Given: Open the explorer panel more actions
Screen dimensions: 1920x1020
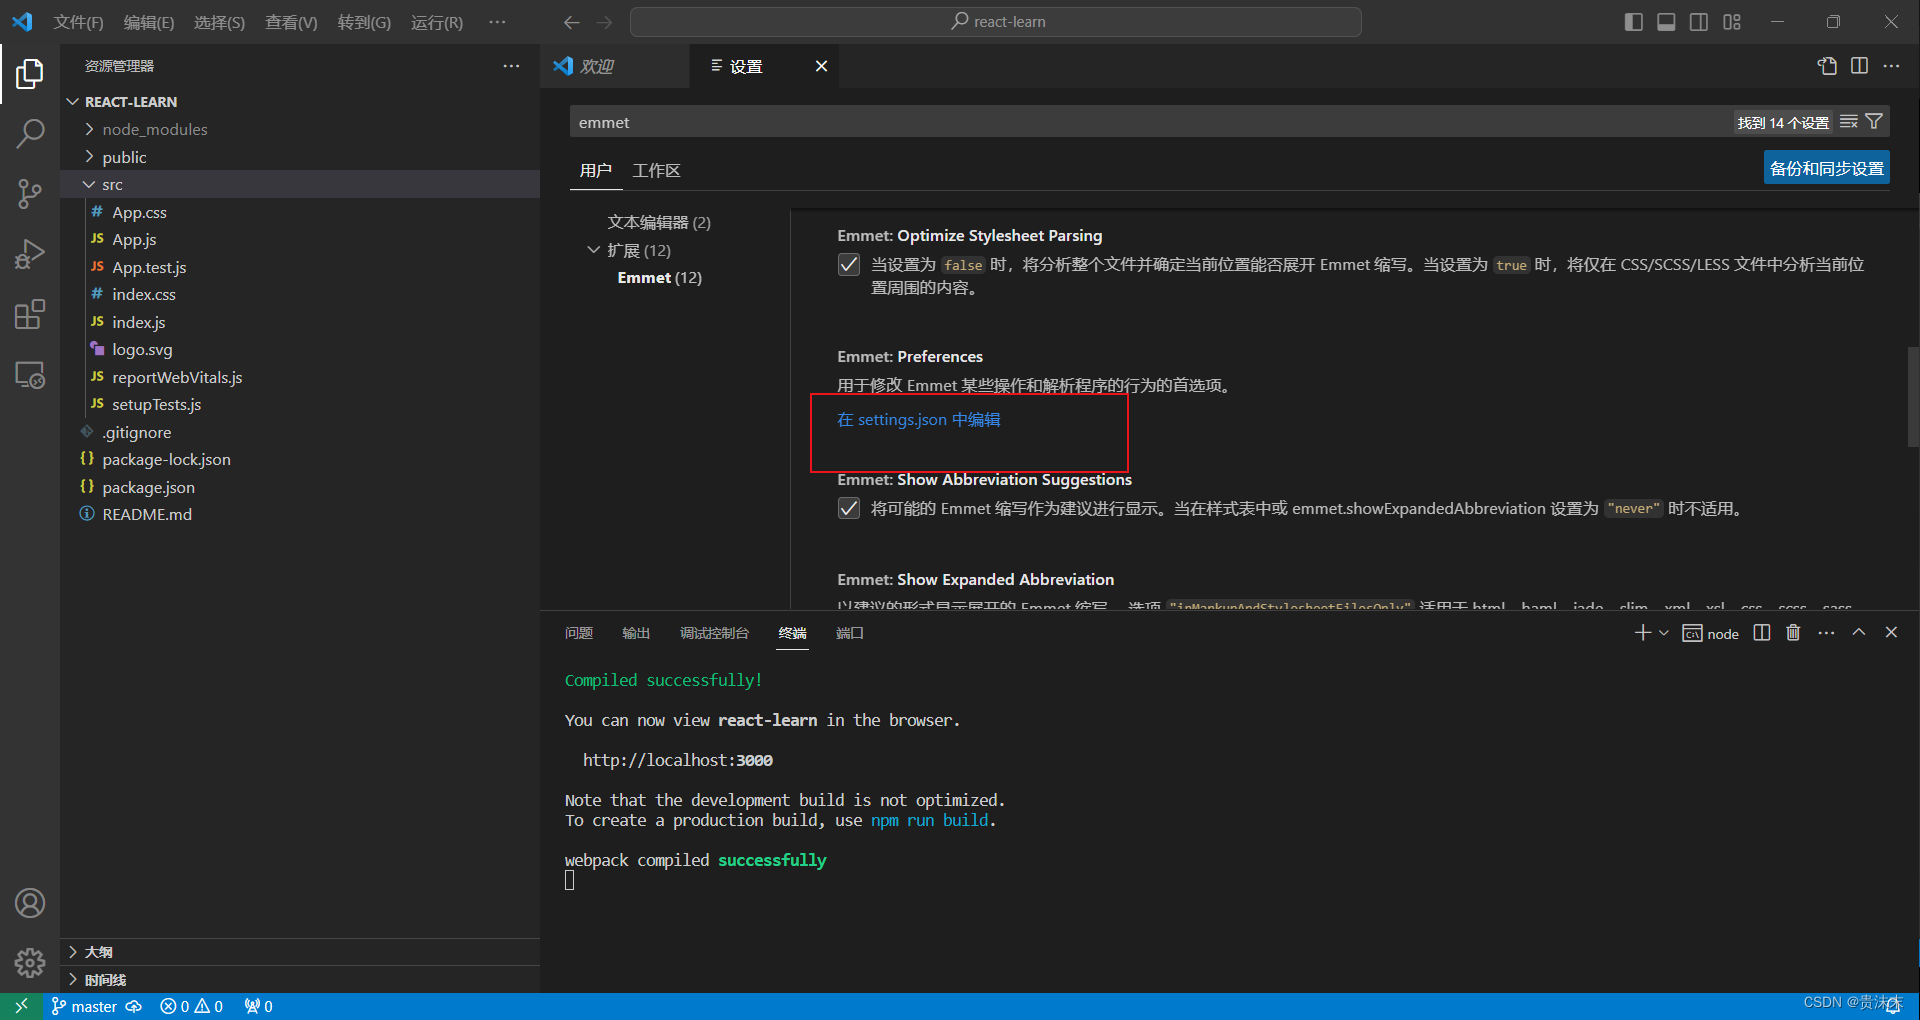Looking at the screenshot, I should click(511, 66).
